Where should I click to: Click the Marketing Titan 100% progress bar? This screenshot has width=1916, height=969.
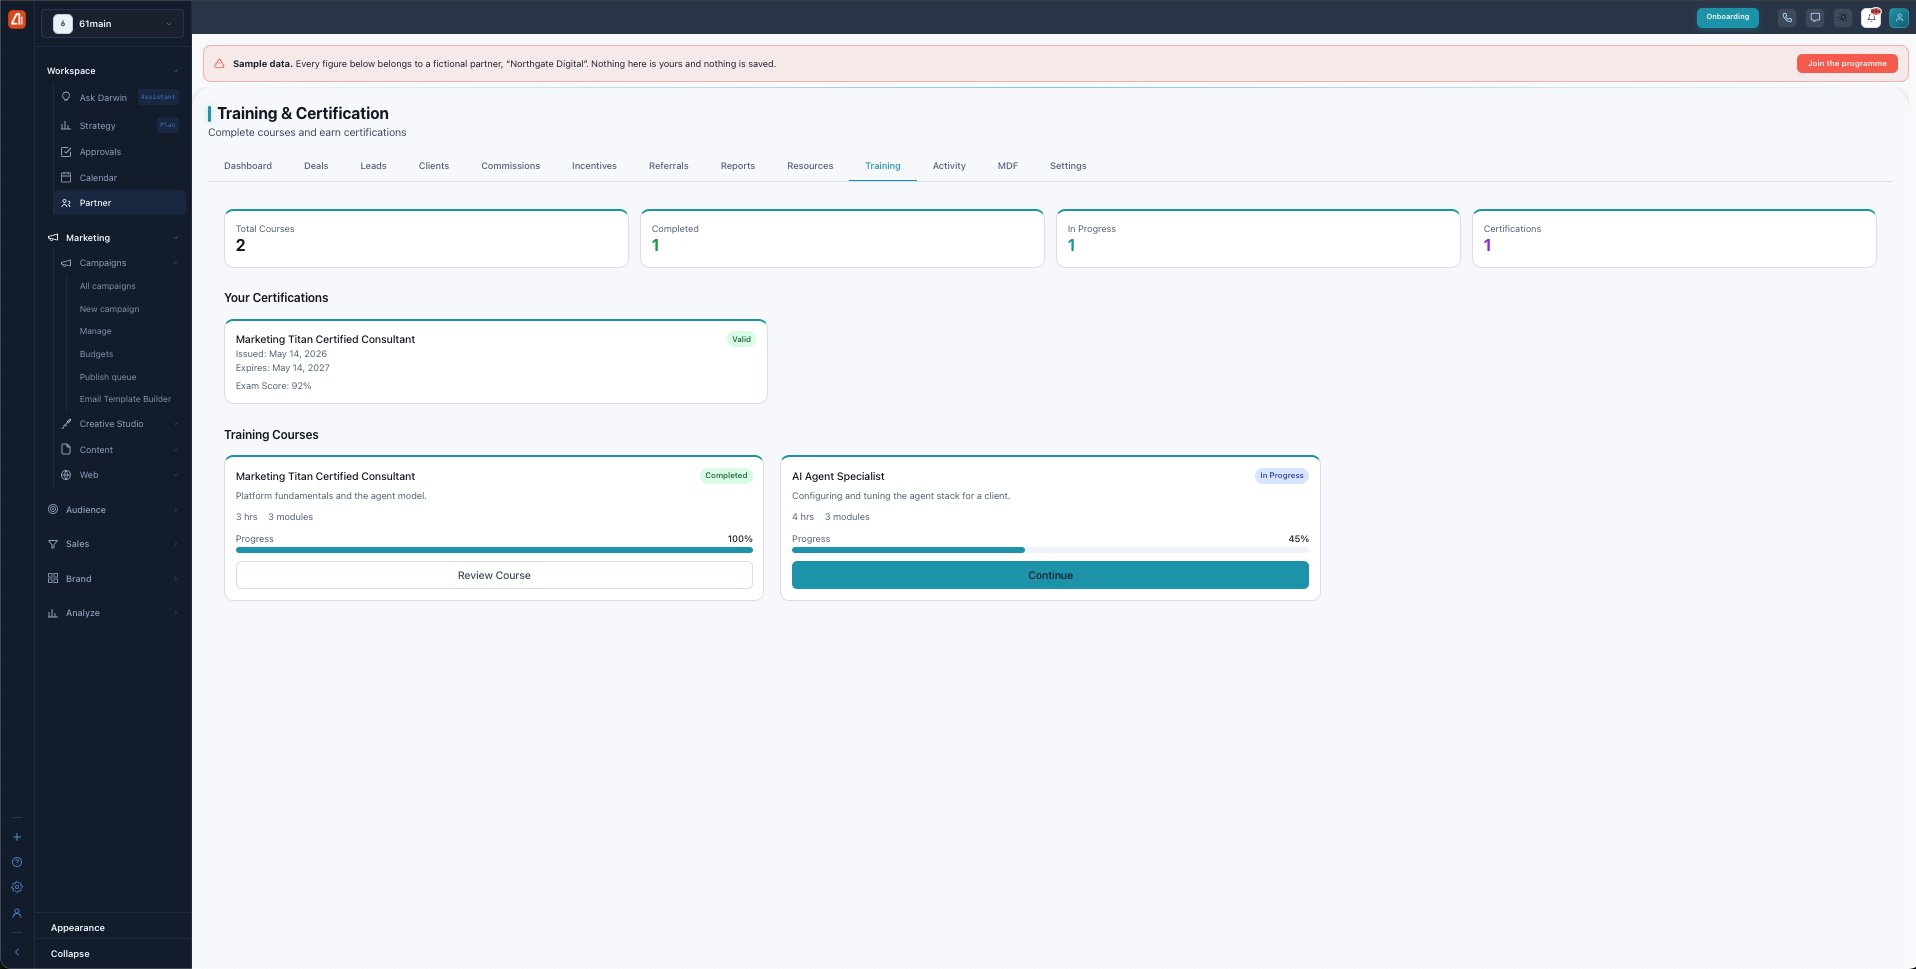tap(494, 550)
